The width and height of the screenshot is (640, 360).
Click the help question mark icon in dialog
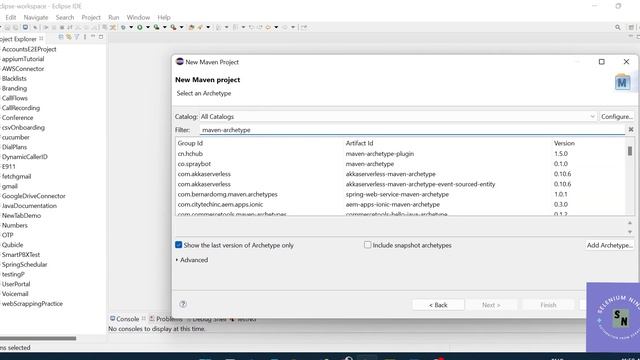183,304
